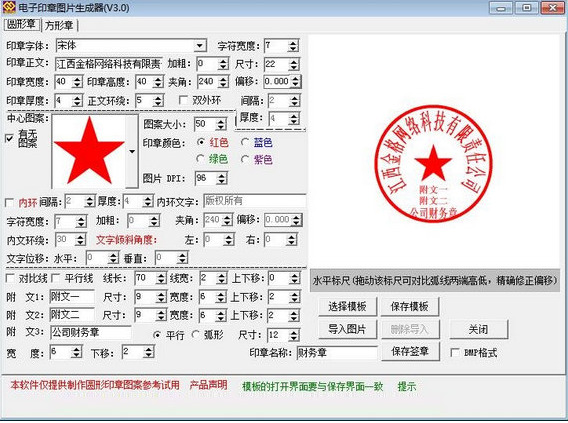Adjust the 印章宽度 spinner
Image resolution: width=568 pixels, height=423 pixels.
pyautogui.click(x=68, y=81)
